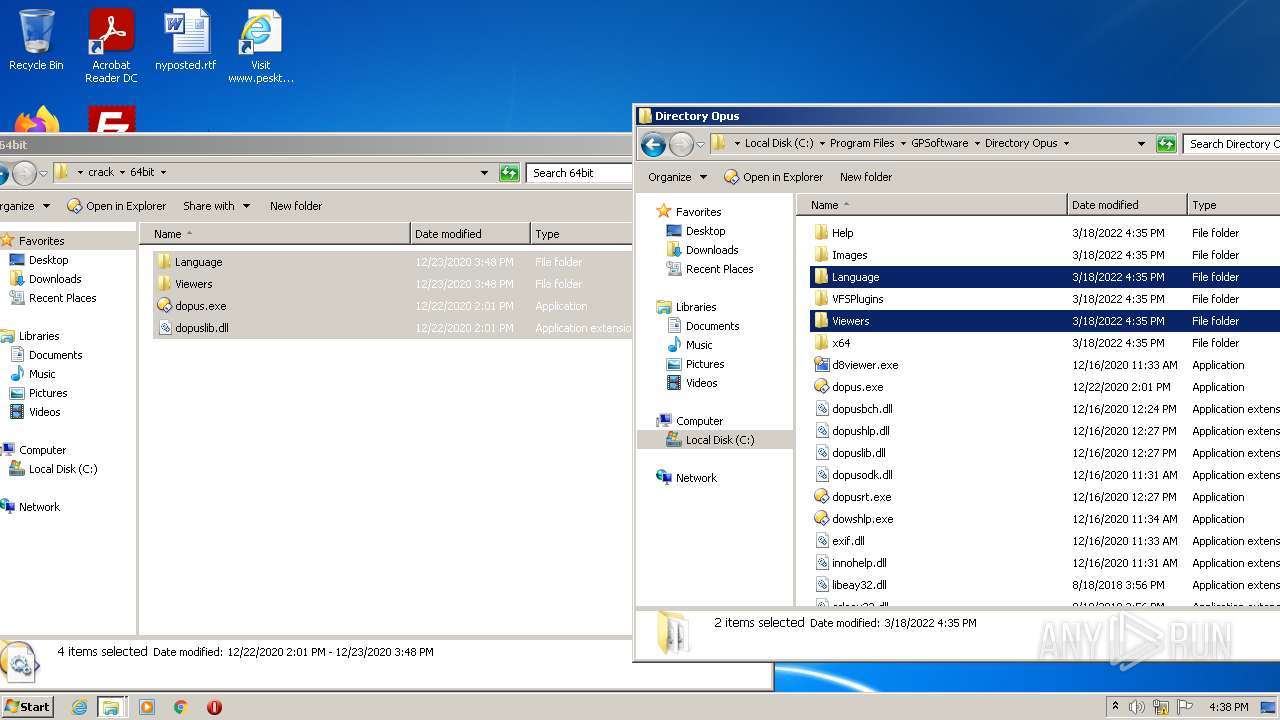
Task: Click the clock showing 4:38 PM
Action: point(1228,707)
